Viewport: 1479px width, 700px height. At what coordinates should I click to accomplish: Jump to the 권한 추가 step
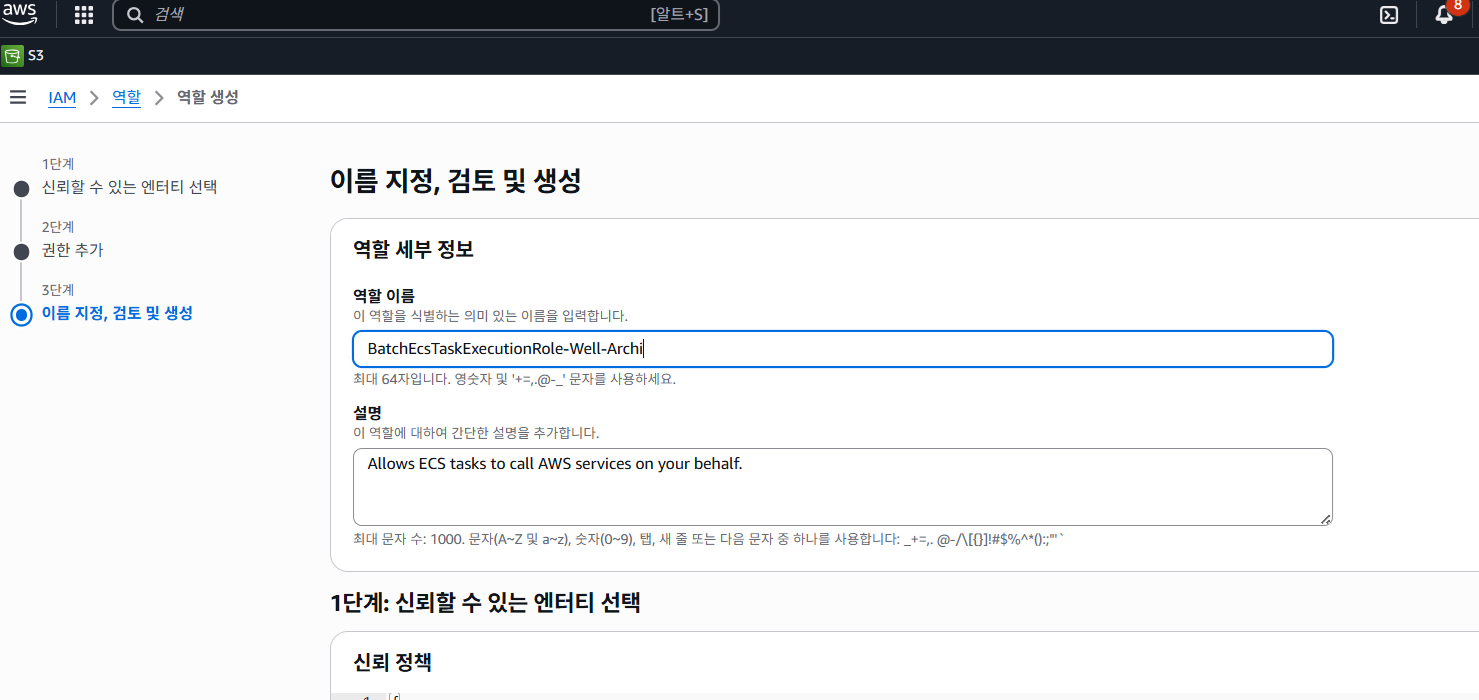[72, 250]
